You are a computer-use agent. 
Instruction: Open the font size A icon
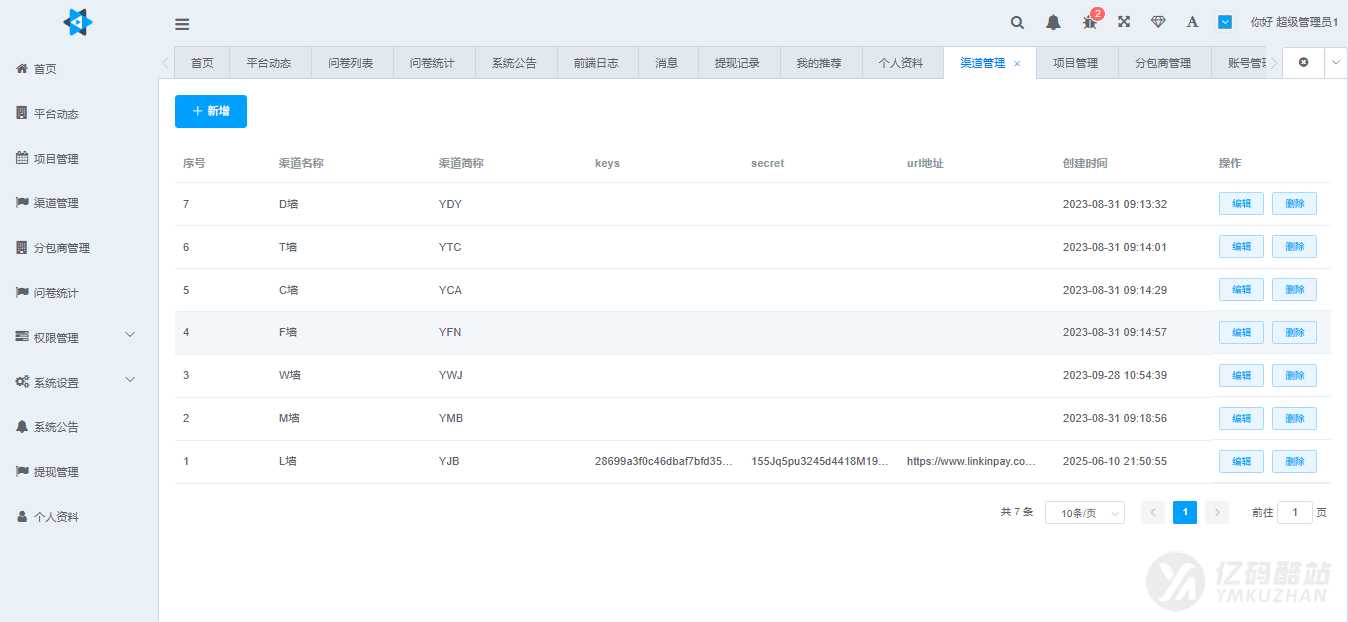click(x=1192, y=22)
